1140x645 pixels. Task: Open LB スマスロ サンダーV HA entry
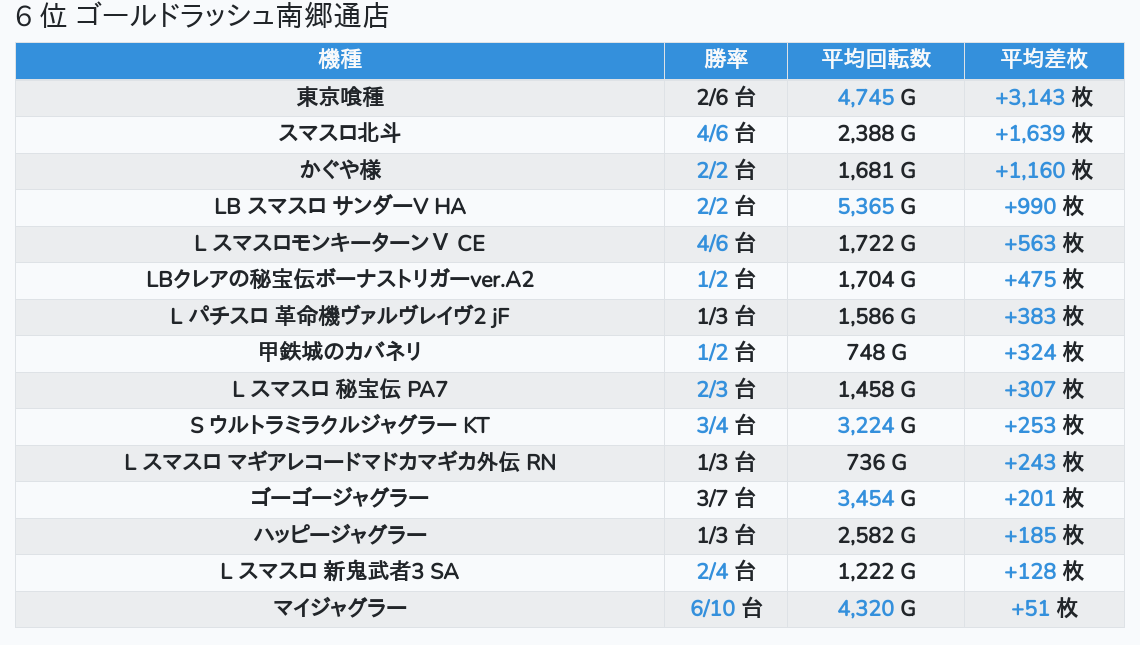[340, 207]
